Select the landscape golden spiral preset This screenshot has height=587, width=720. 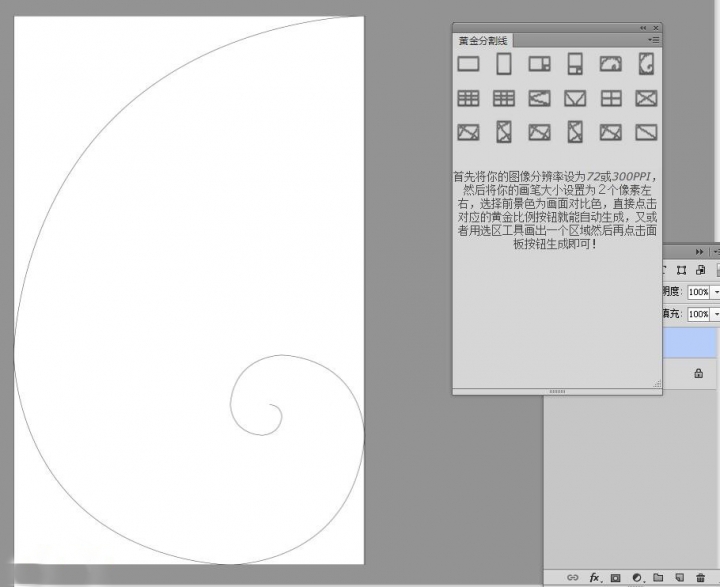tap(611, 64)
